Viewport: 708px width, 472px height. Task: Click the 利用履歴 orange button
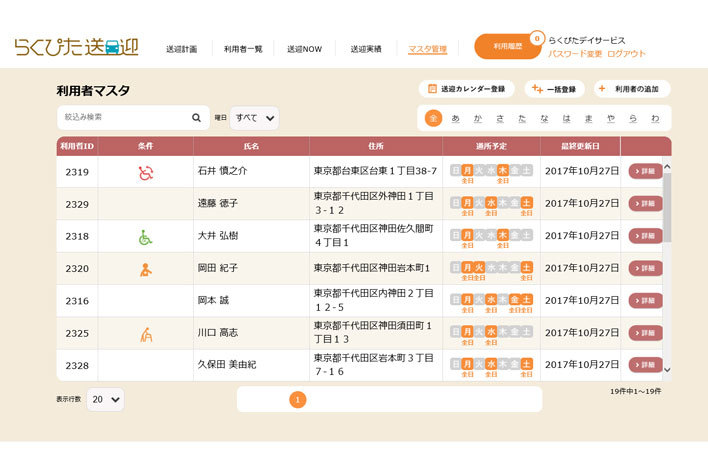click(508, 46)
